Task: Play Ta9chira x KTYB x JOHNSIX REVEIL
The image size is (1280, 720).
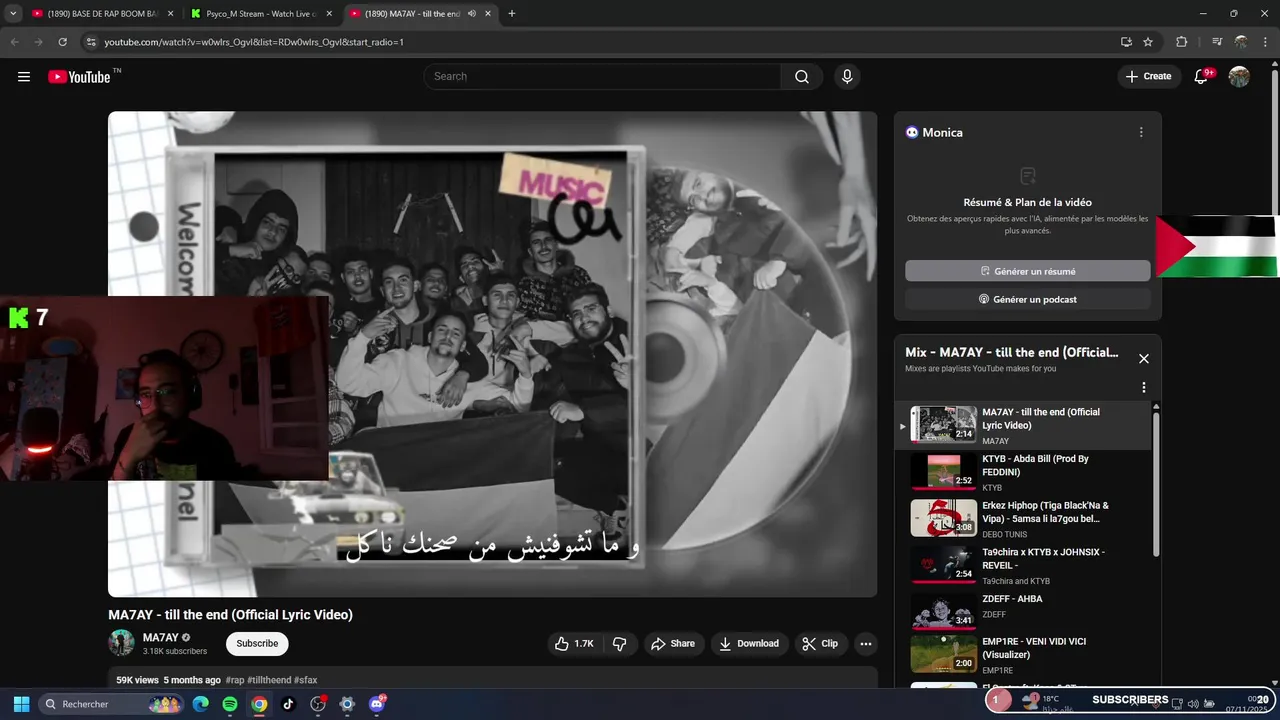Action: [1024, 565]
